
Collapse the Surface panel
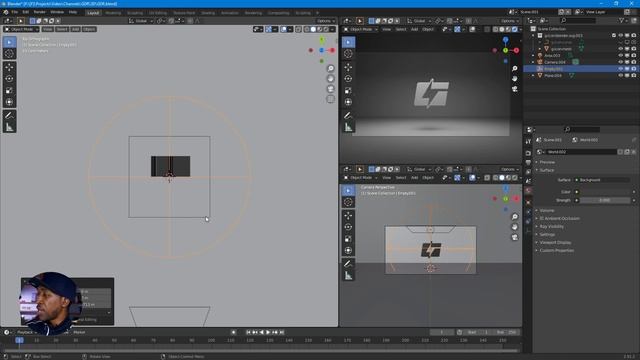point(547,170)
